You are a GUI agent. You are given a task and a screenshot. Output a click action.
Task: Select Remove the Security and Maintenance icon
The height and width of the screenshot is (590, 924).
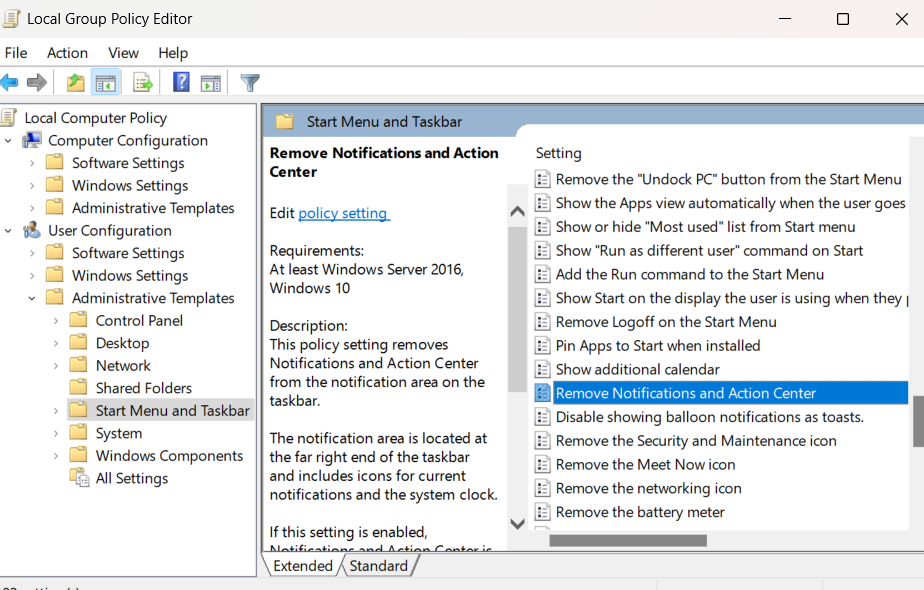(696, 441)
